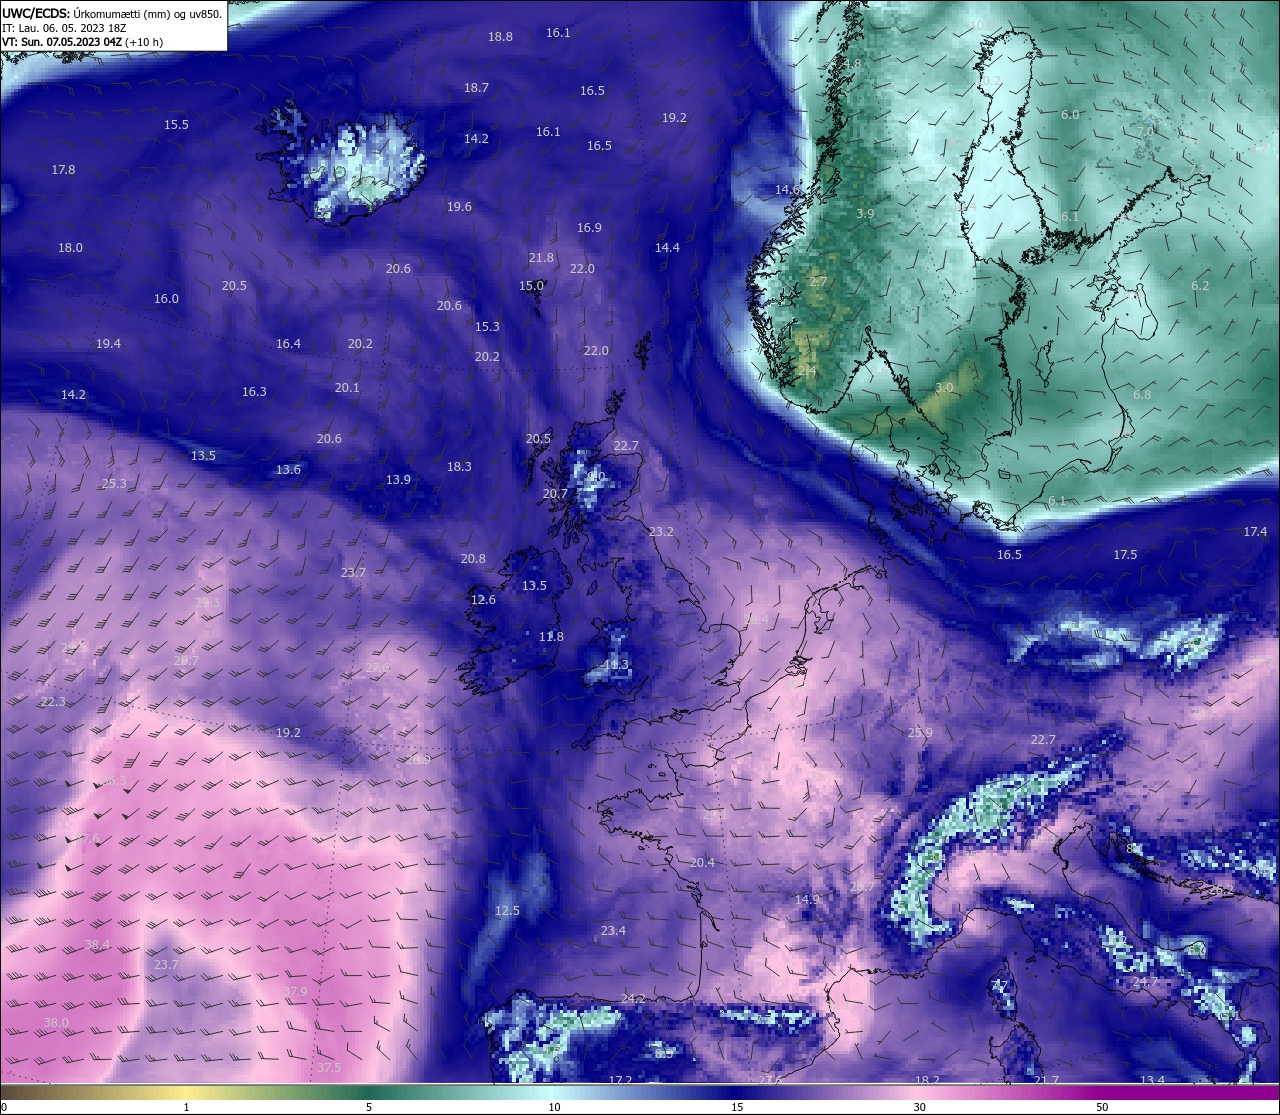
Task: Click the map value 23.4 over France
Action: point(613,931)
